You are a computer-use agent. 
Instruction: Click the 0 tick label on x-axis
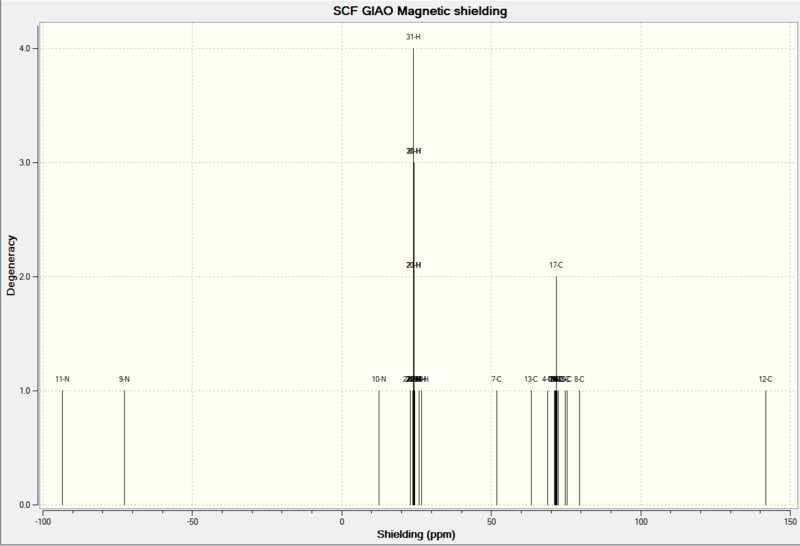(342, 522)
